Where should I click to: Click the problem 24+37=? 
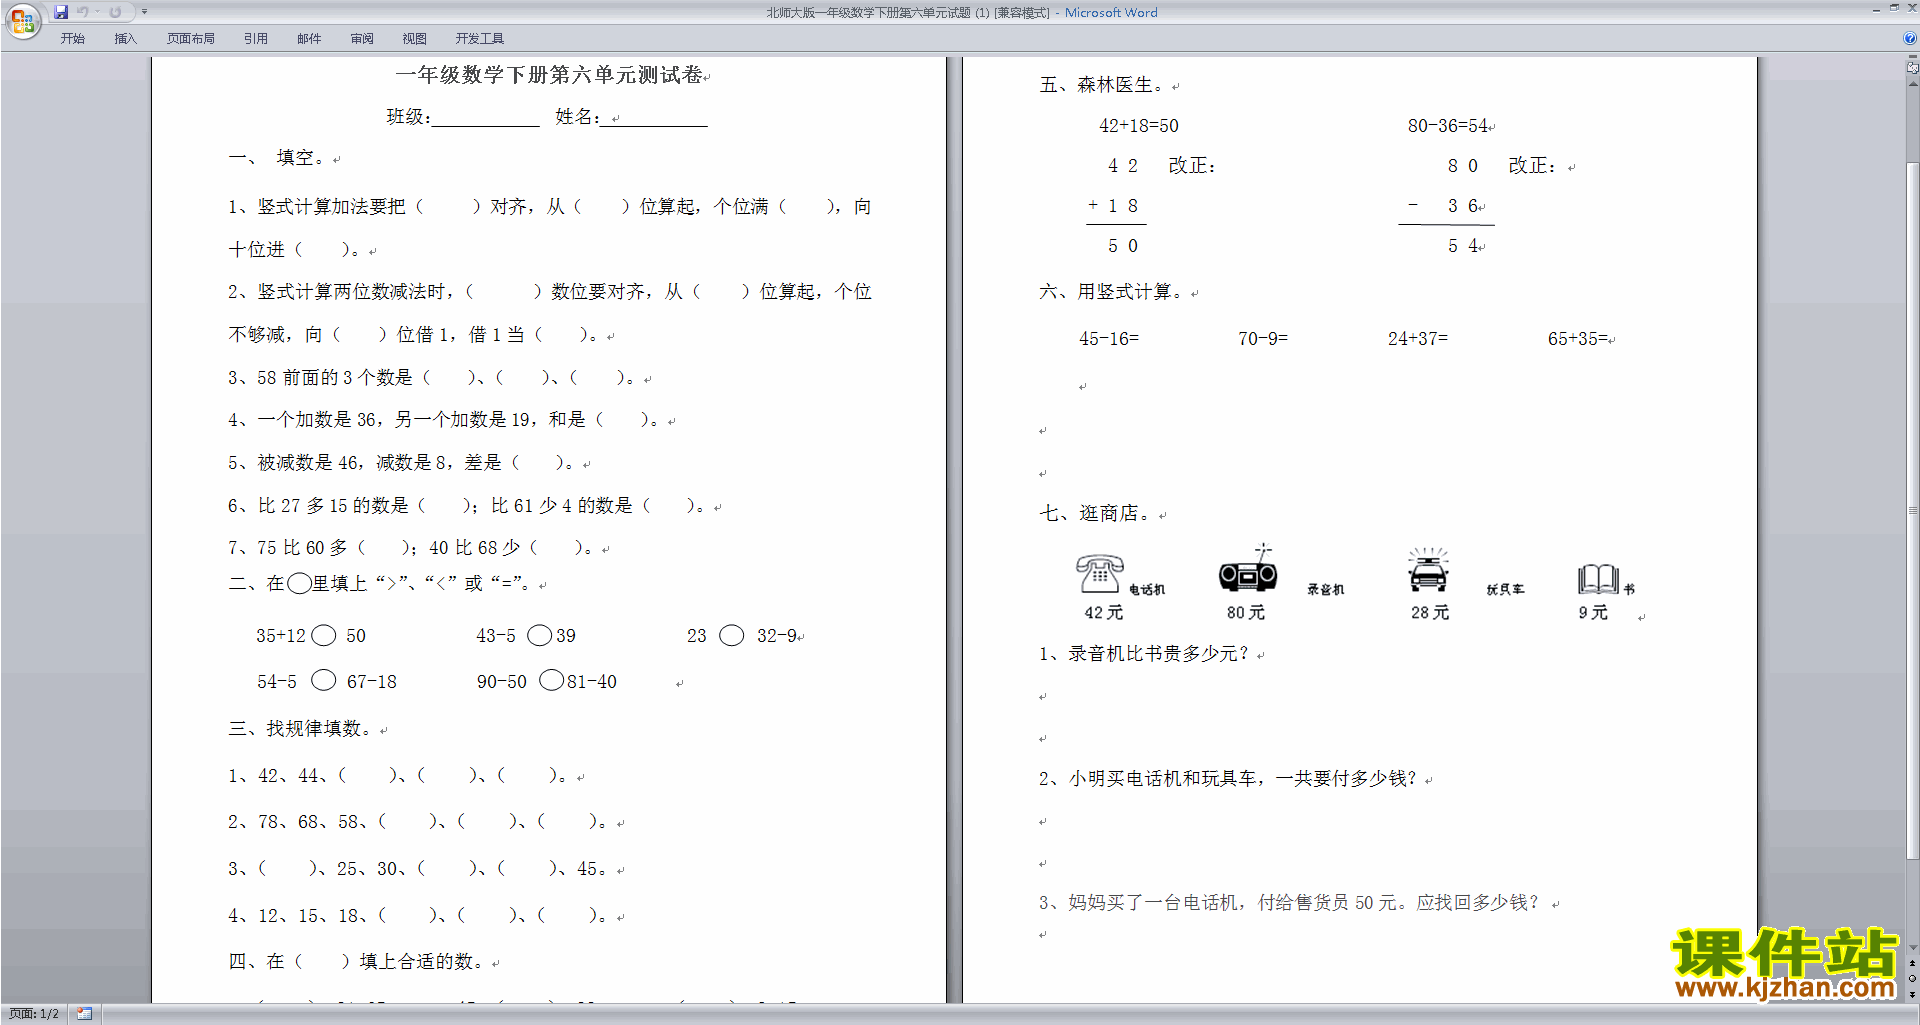coord(1418,339)
